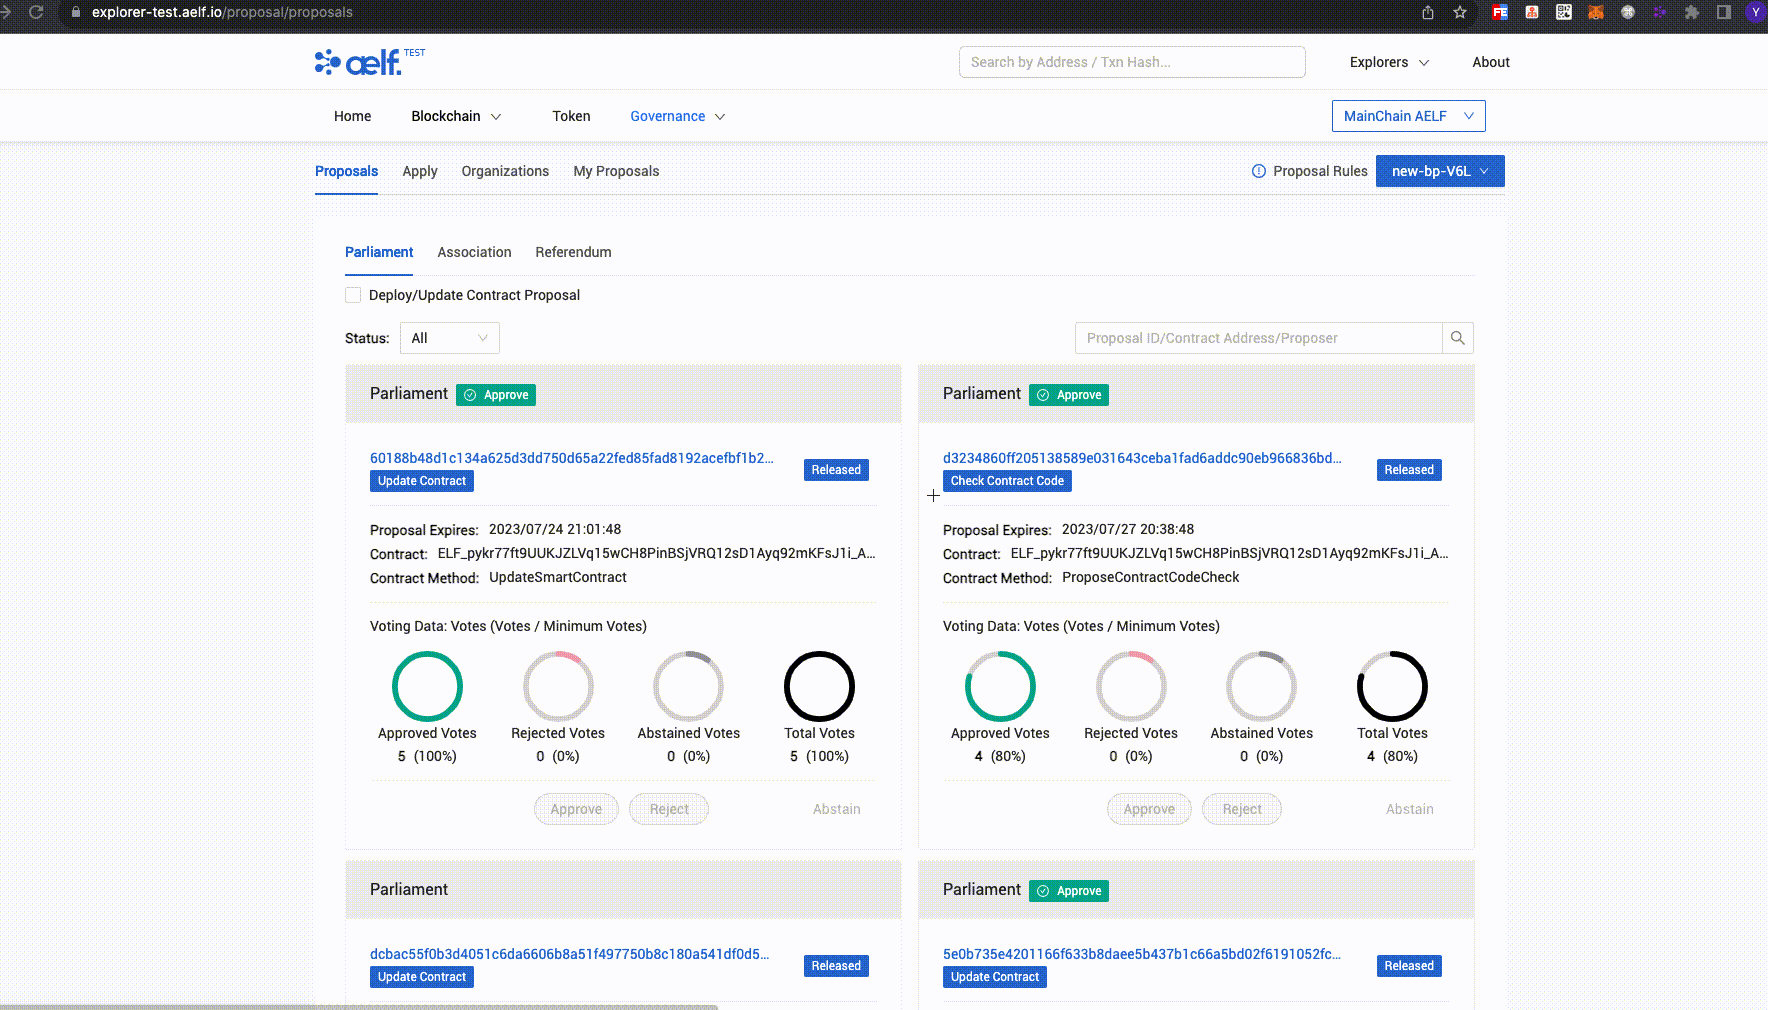This screenshot has width=1768, height=1010.
Task: Expand the Governance menu
Action: click(x=678, y=116)
